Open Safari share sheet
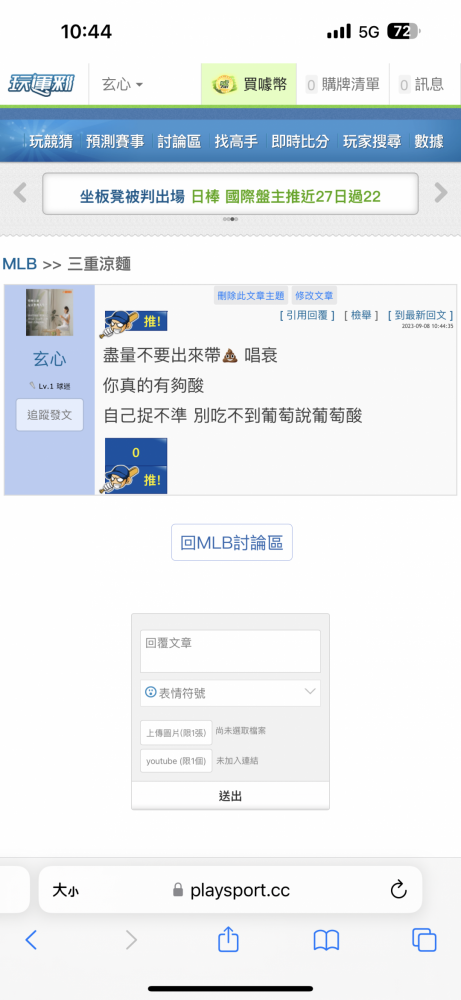461x1000 pixels. click(228, 939)
